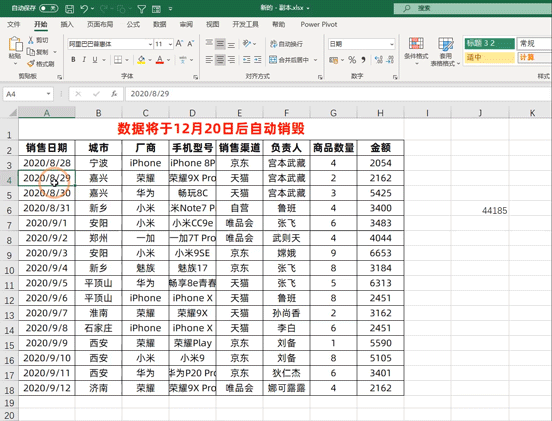Apply the 计算 cell style
552x421 pixels.
click(x=534, y=57)
